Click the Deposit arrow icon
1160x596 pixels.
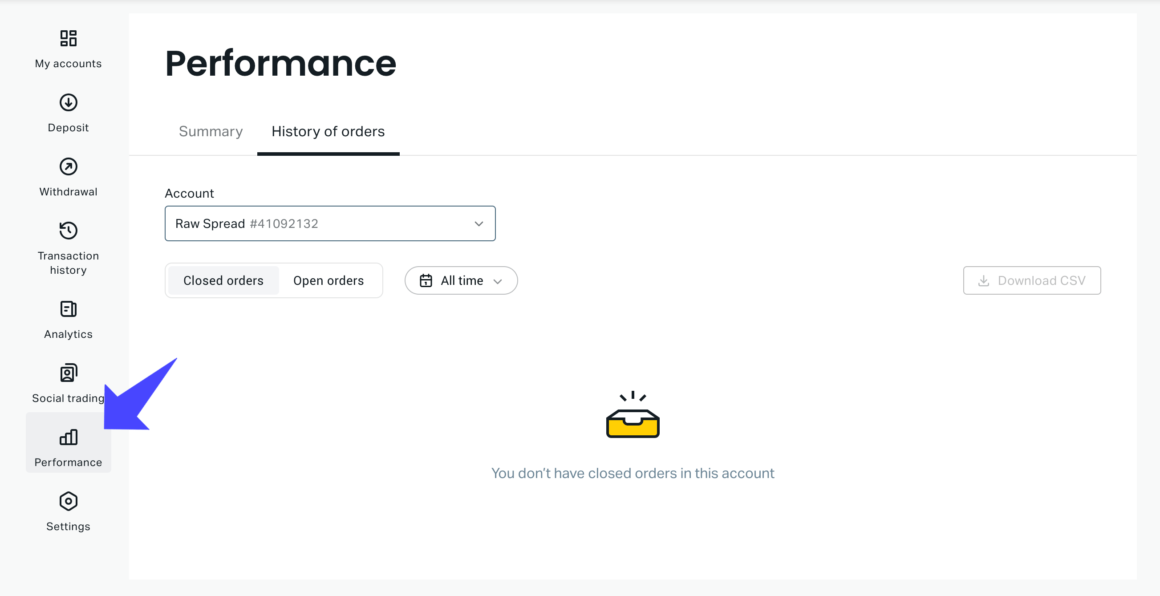[68, 102]
